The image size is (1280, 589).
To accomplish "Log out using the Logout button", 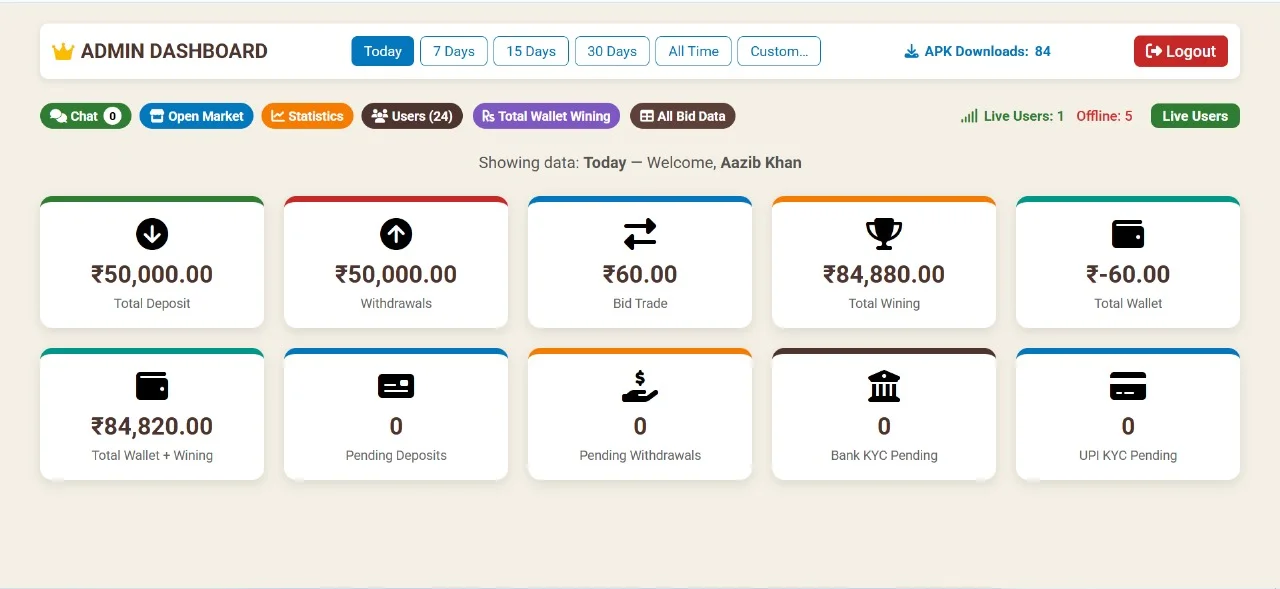I will click(1181, 51).
